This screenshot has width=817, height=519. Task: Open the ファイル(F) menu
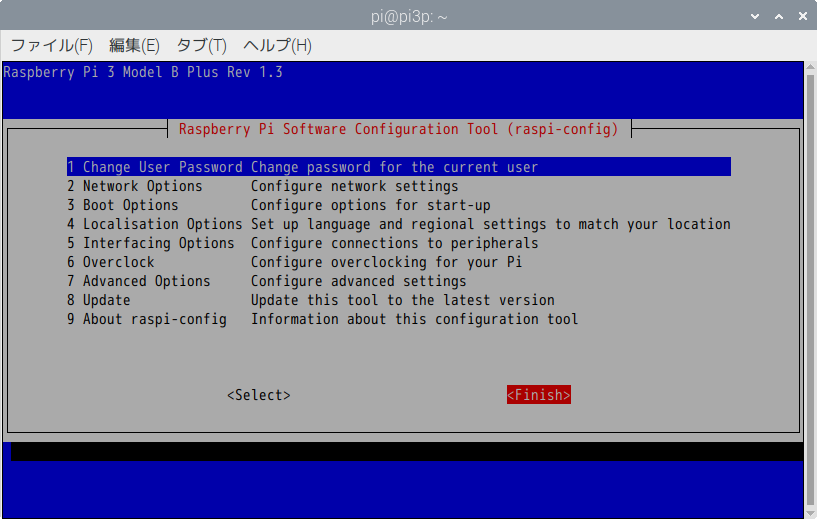coord(51,46)
